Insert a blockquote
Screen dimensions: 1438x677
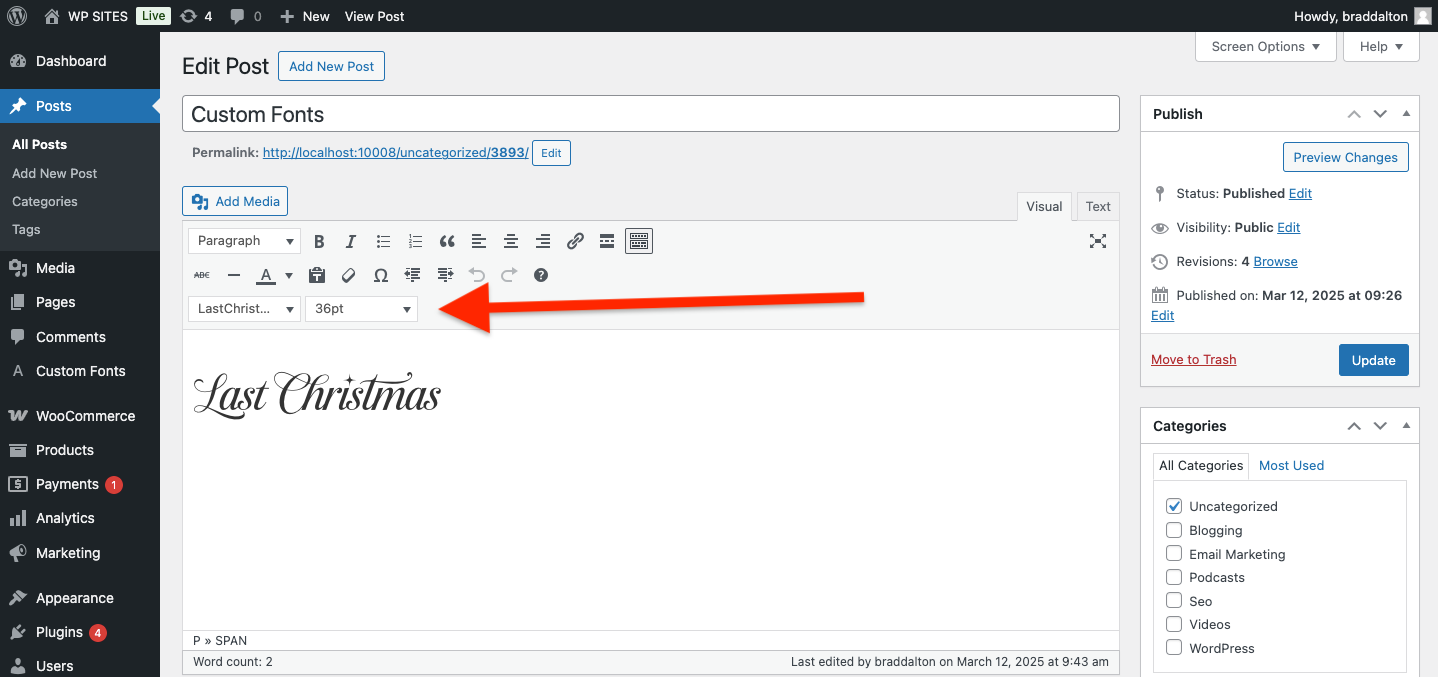click(x=447, y=241)
